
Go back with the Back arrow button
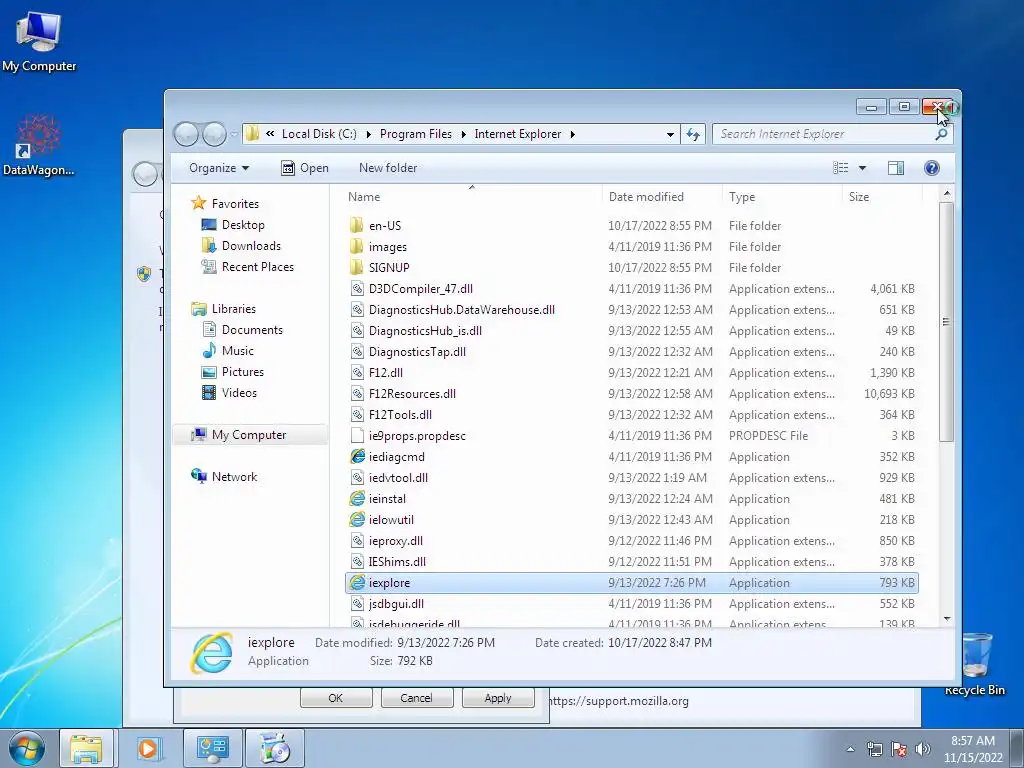pyautogui.click(x=186, y=134)
